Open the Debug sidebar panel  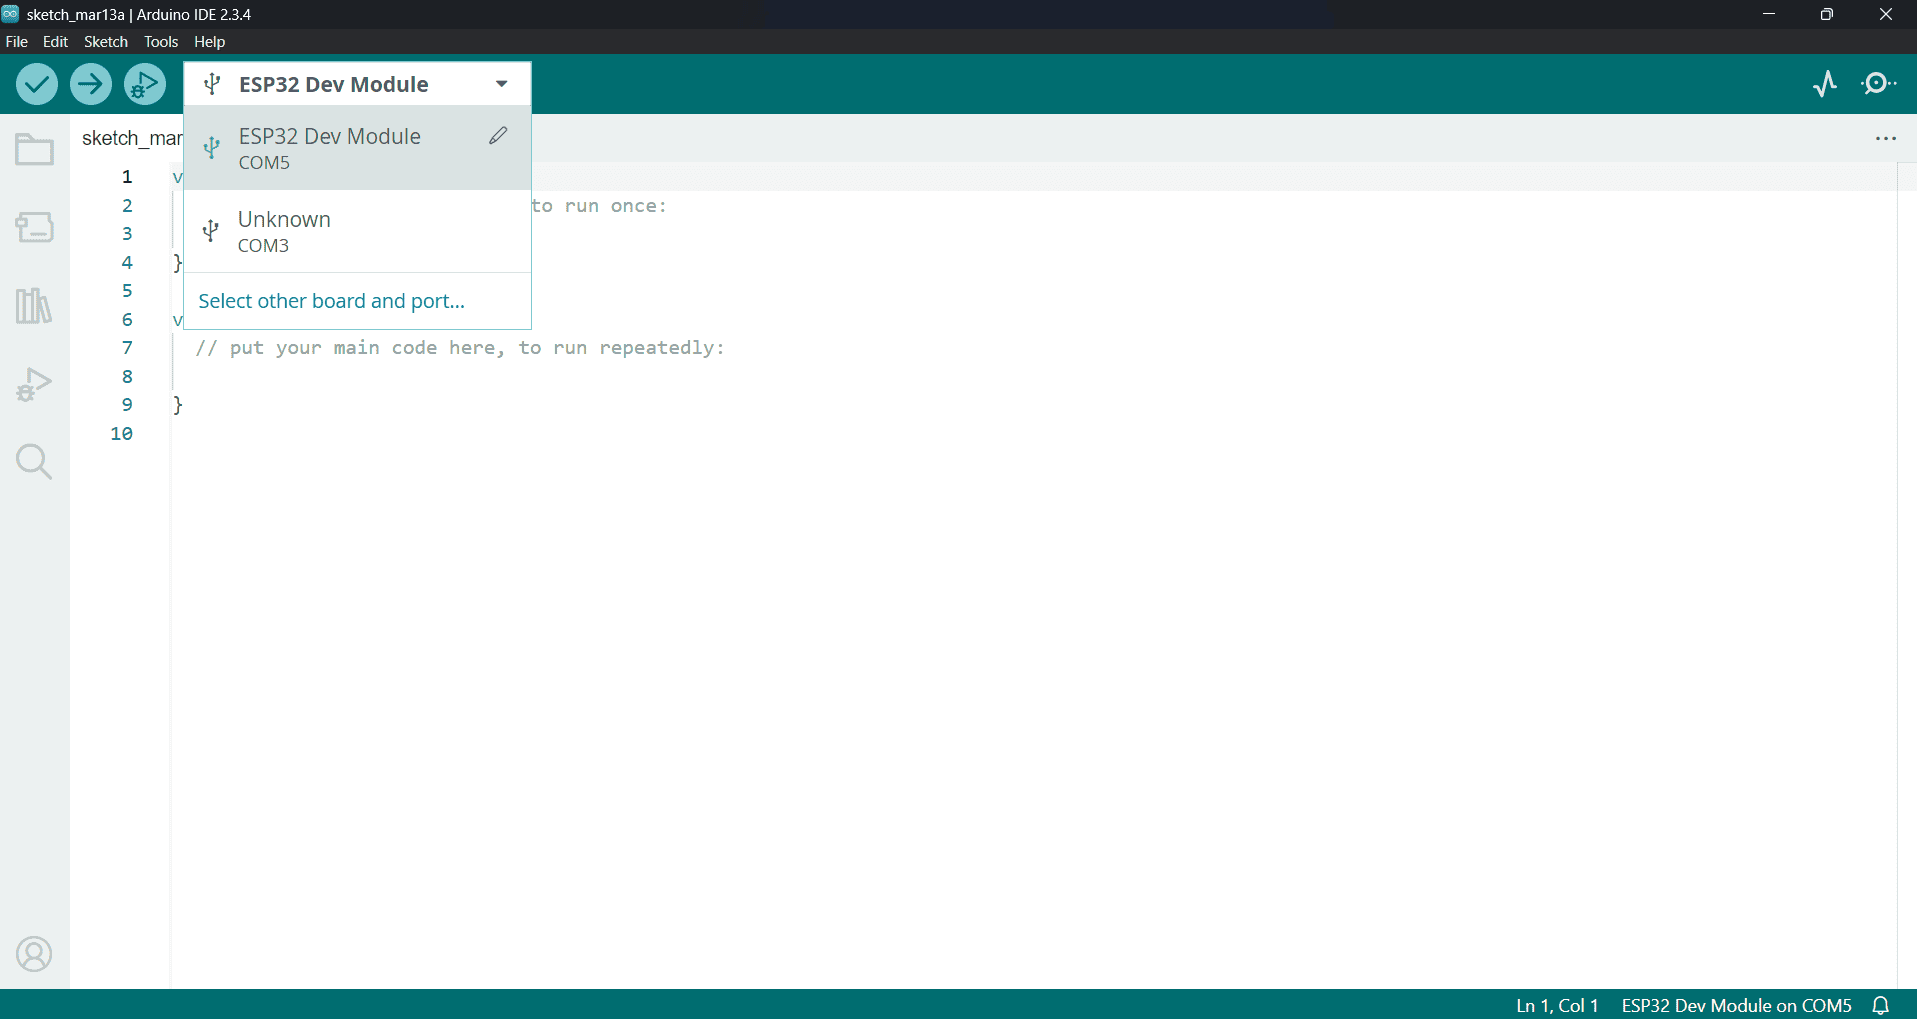34,384
